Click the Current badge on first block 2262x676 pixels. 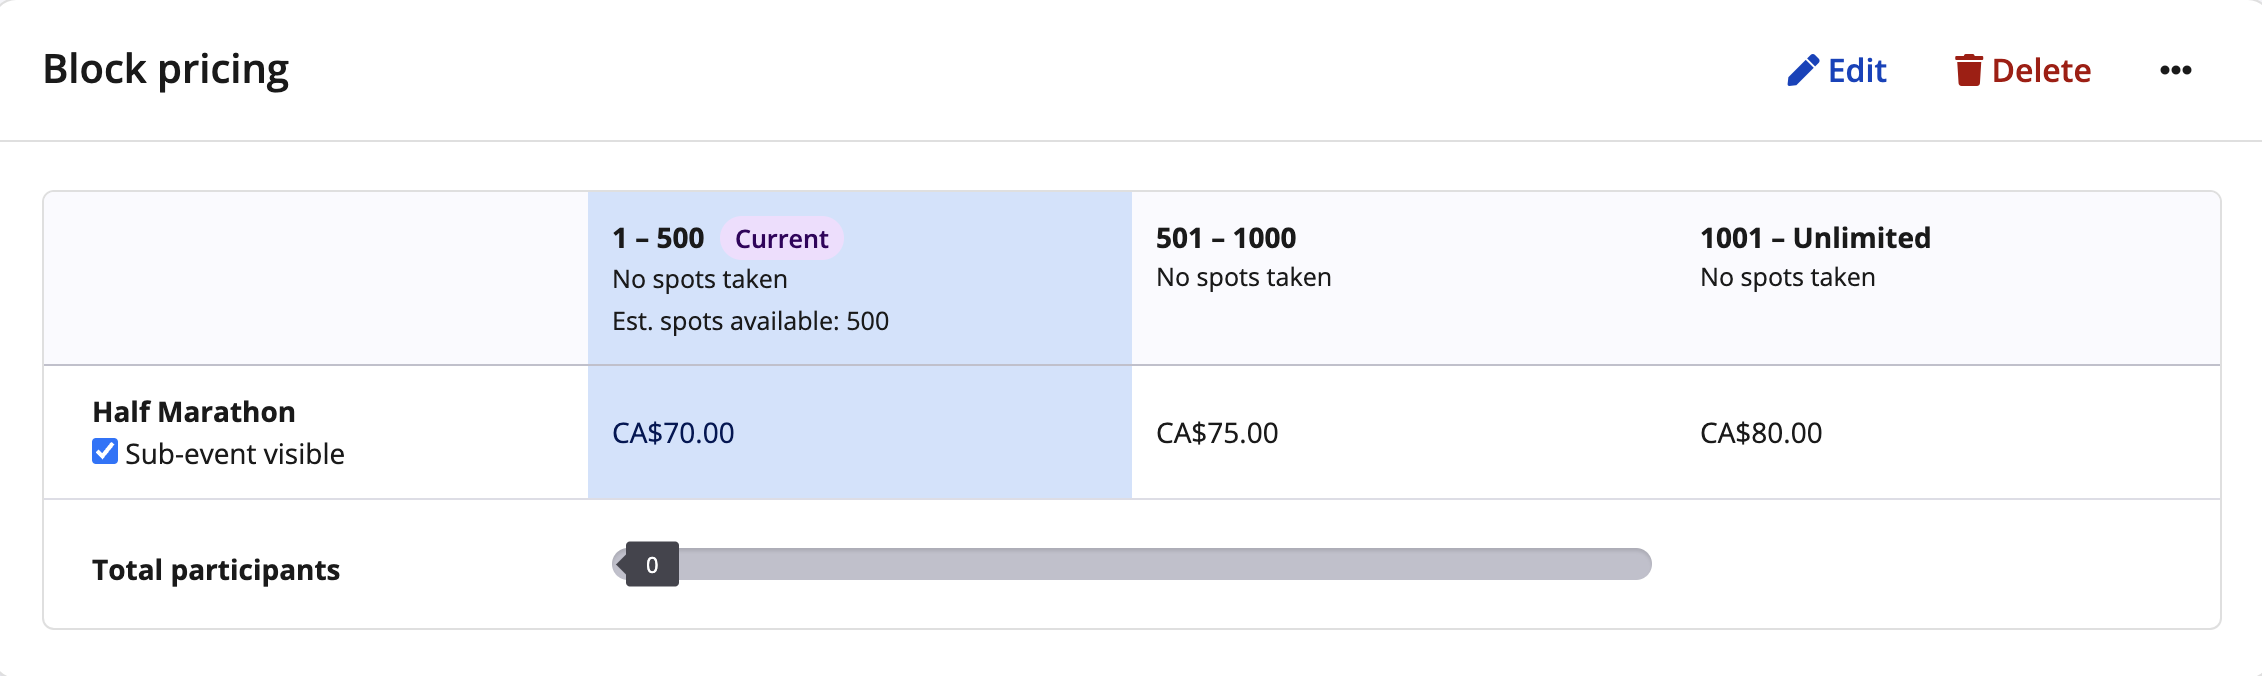pyautogui.click(x=781, y=239)
